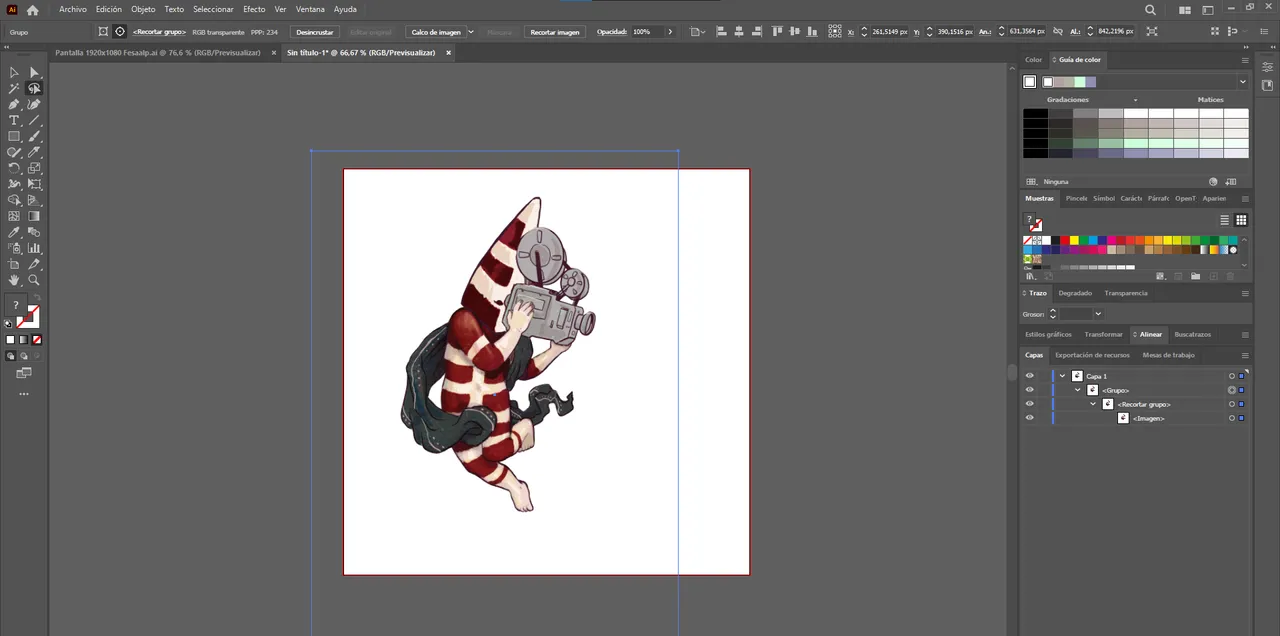Image resolution: width=1280 pixels, height=636 pixels.
Task: Set paint mode to solid Color
Action: click(x=11, y=340)
